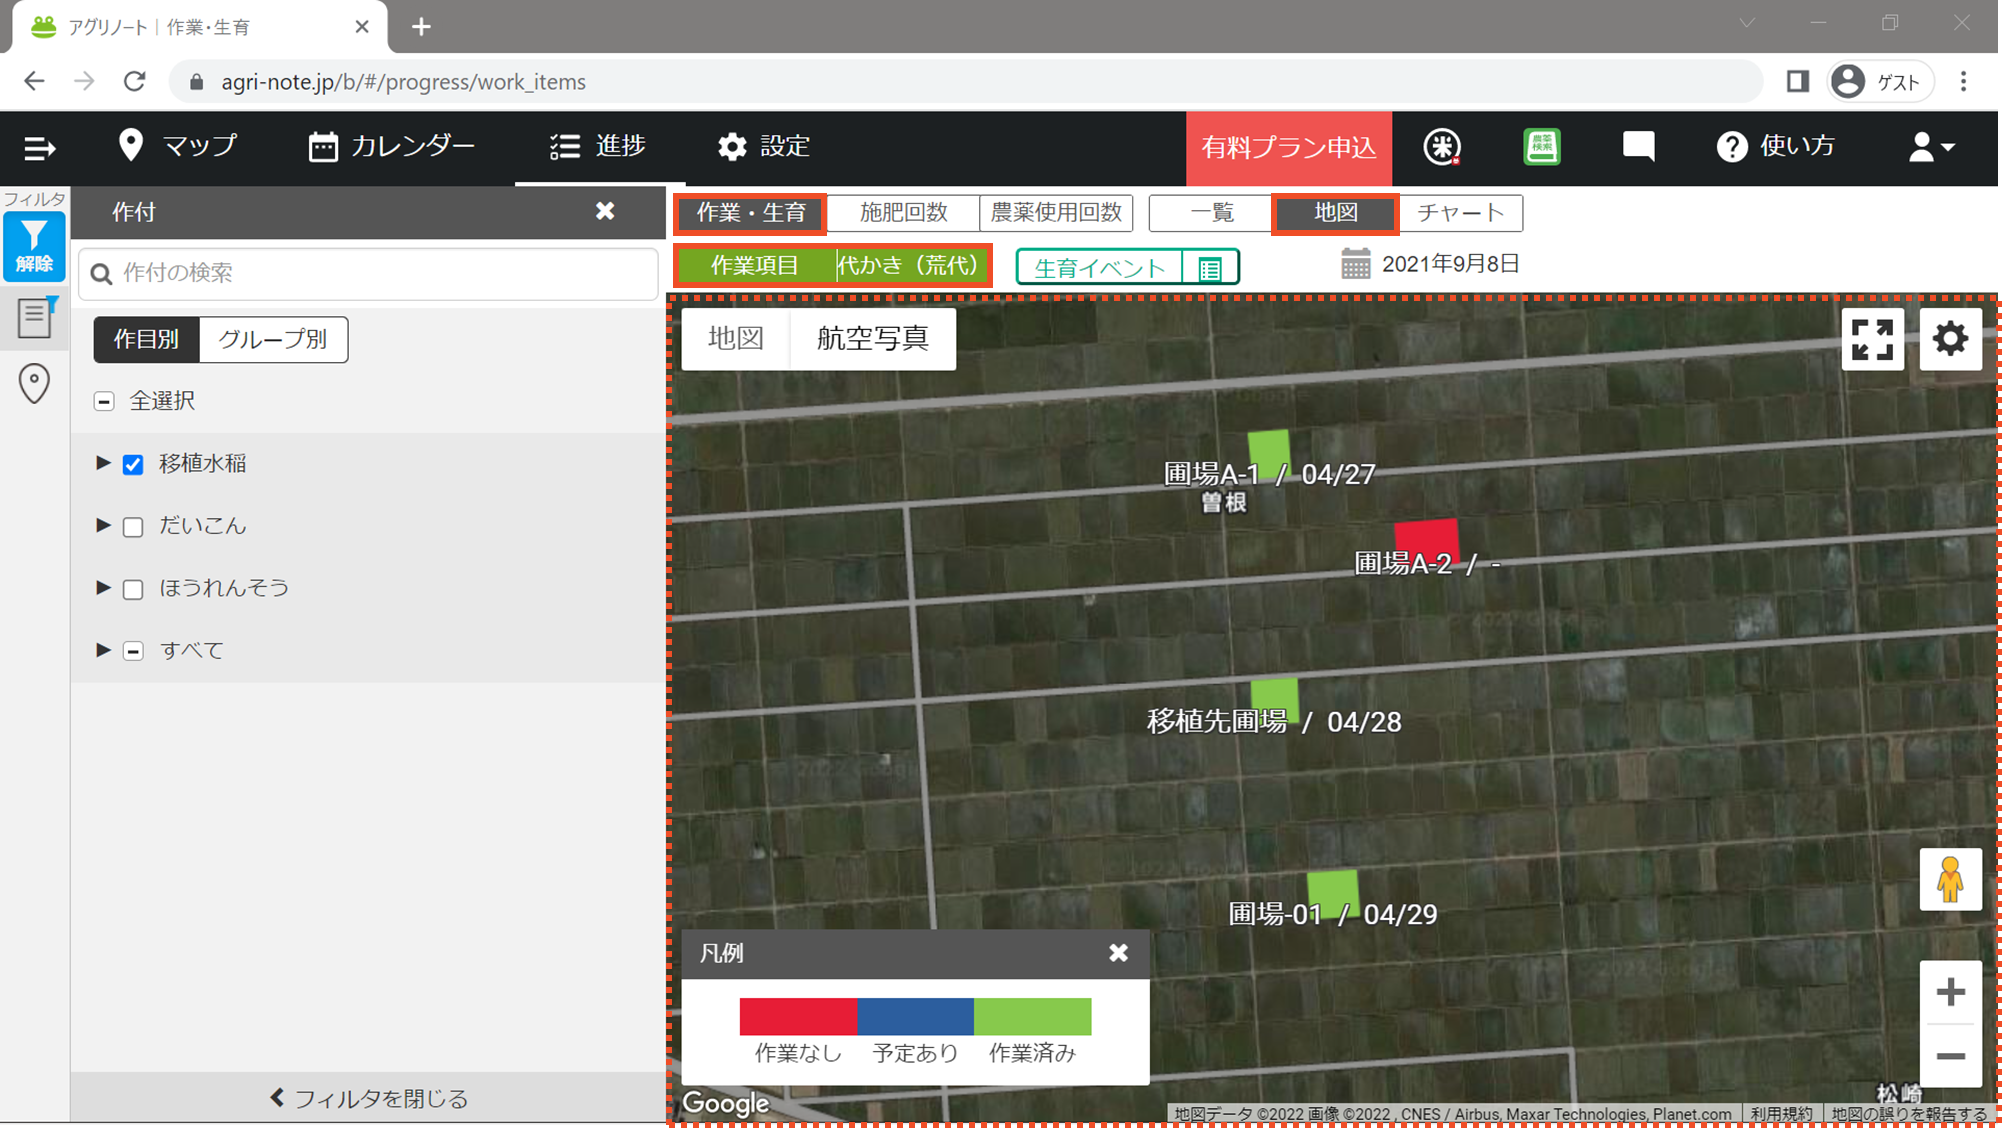Switch to the チャート tab
The width and height of the screenshot is (2002, 1128).
coord(1460,213)
